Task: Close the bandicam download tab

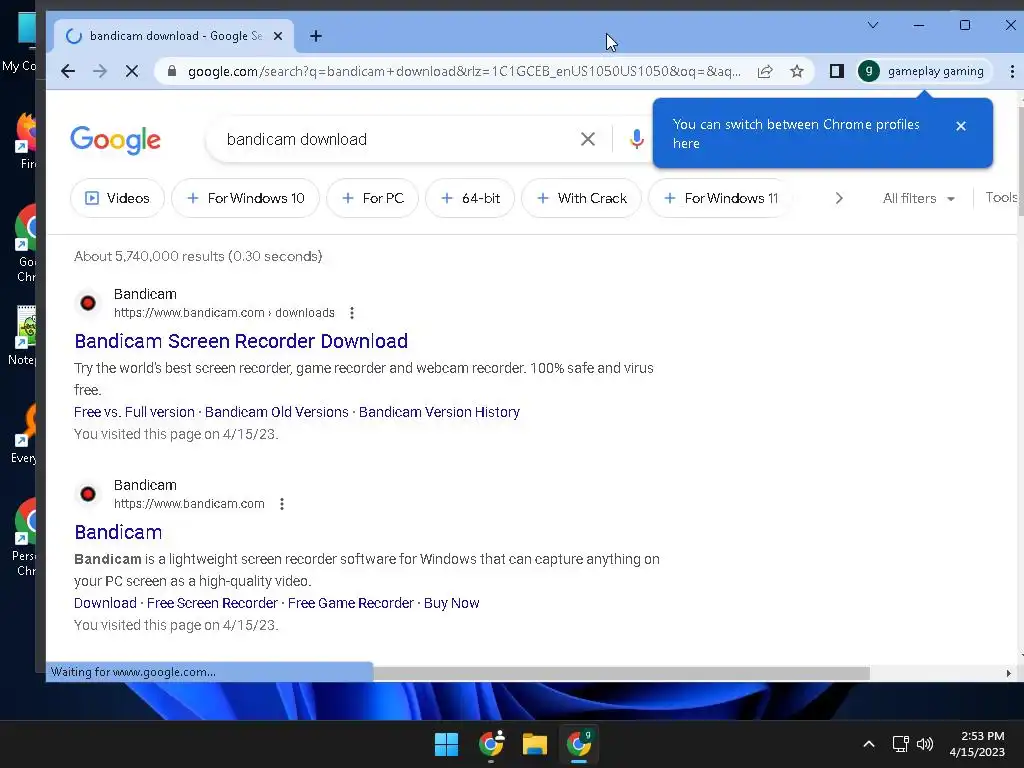Action: [x=278, y=36]
